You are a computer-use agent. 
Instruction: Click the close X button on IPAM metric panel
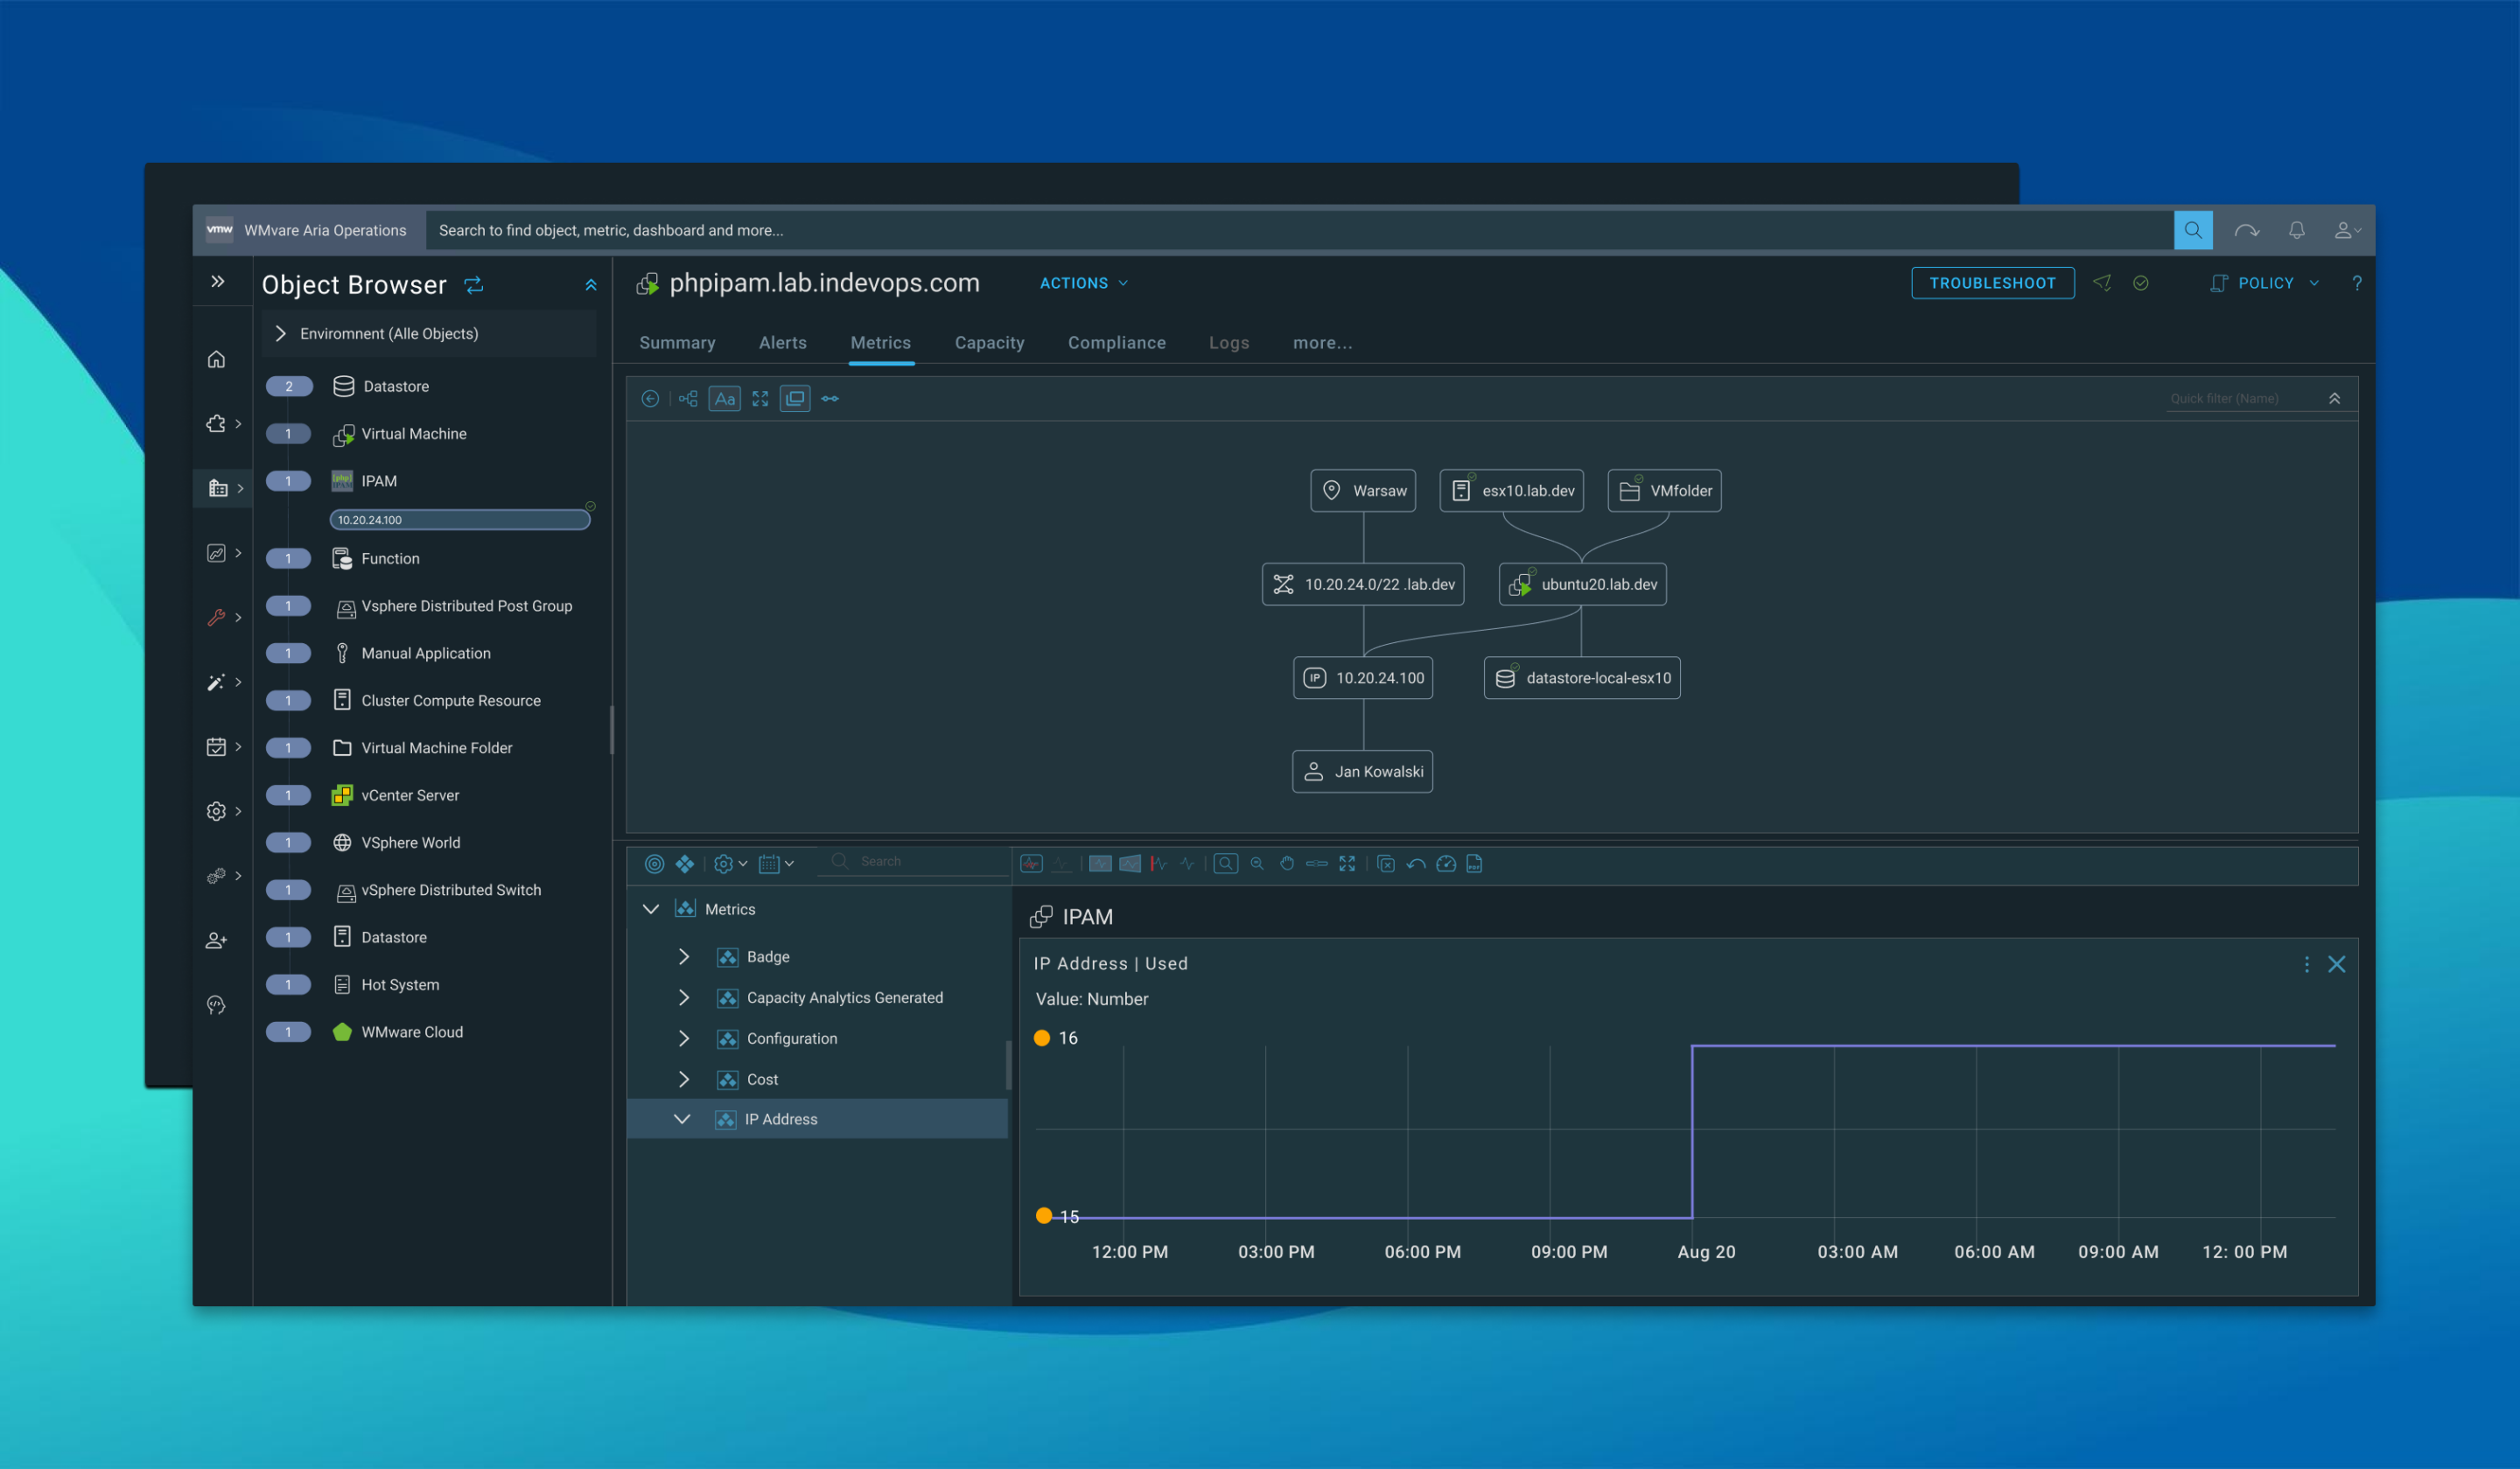click(x=2338, y=963)
